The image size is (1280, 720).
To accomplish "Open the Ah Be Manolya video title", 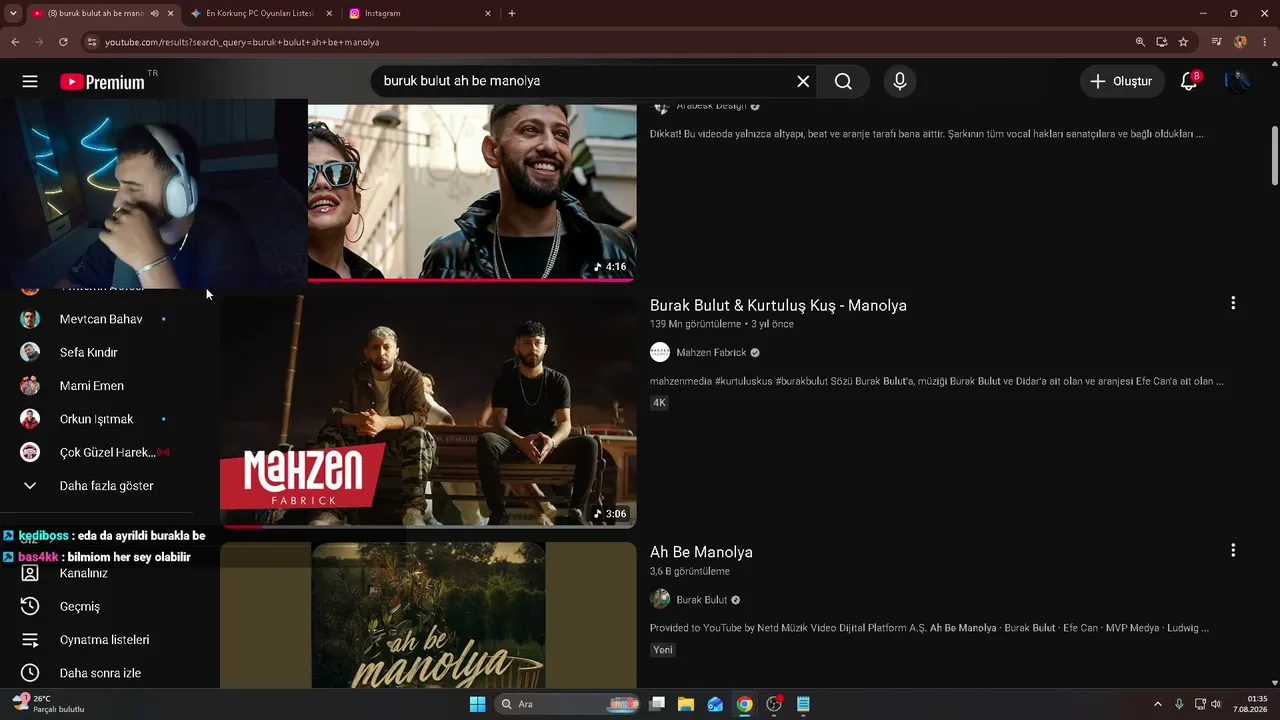I will point(701,552).
